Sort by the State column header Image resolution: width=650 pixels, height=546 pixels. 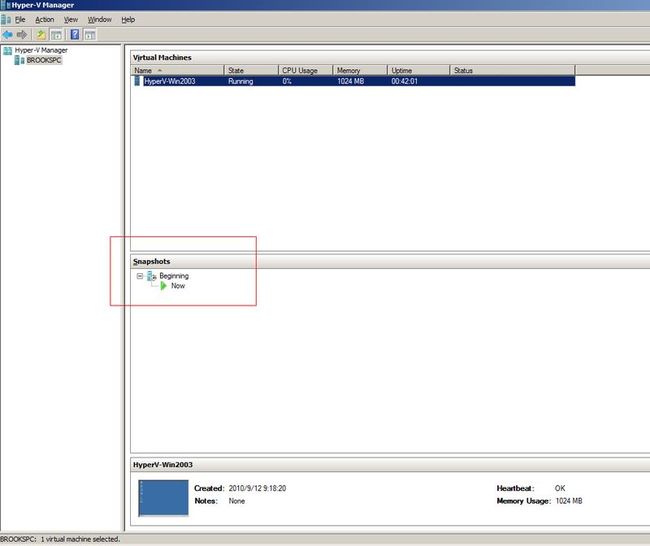[x=251, y=70]
